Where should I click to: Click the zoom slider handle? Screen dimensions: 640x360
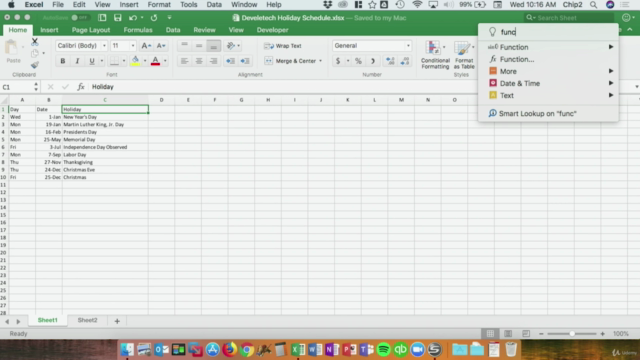(x=572, y=333)
